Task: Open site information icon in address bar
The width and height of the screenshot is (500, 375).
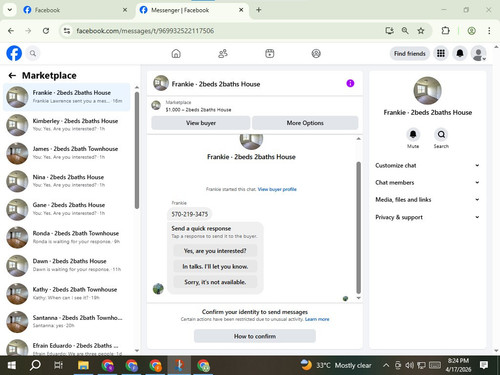Action: (x=67, y=31)
